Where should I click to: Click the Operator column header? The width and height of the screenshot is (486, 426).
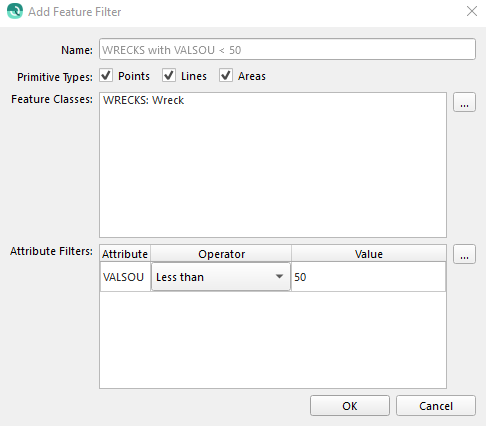[221, 254]
